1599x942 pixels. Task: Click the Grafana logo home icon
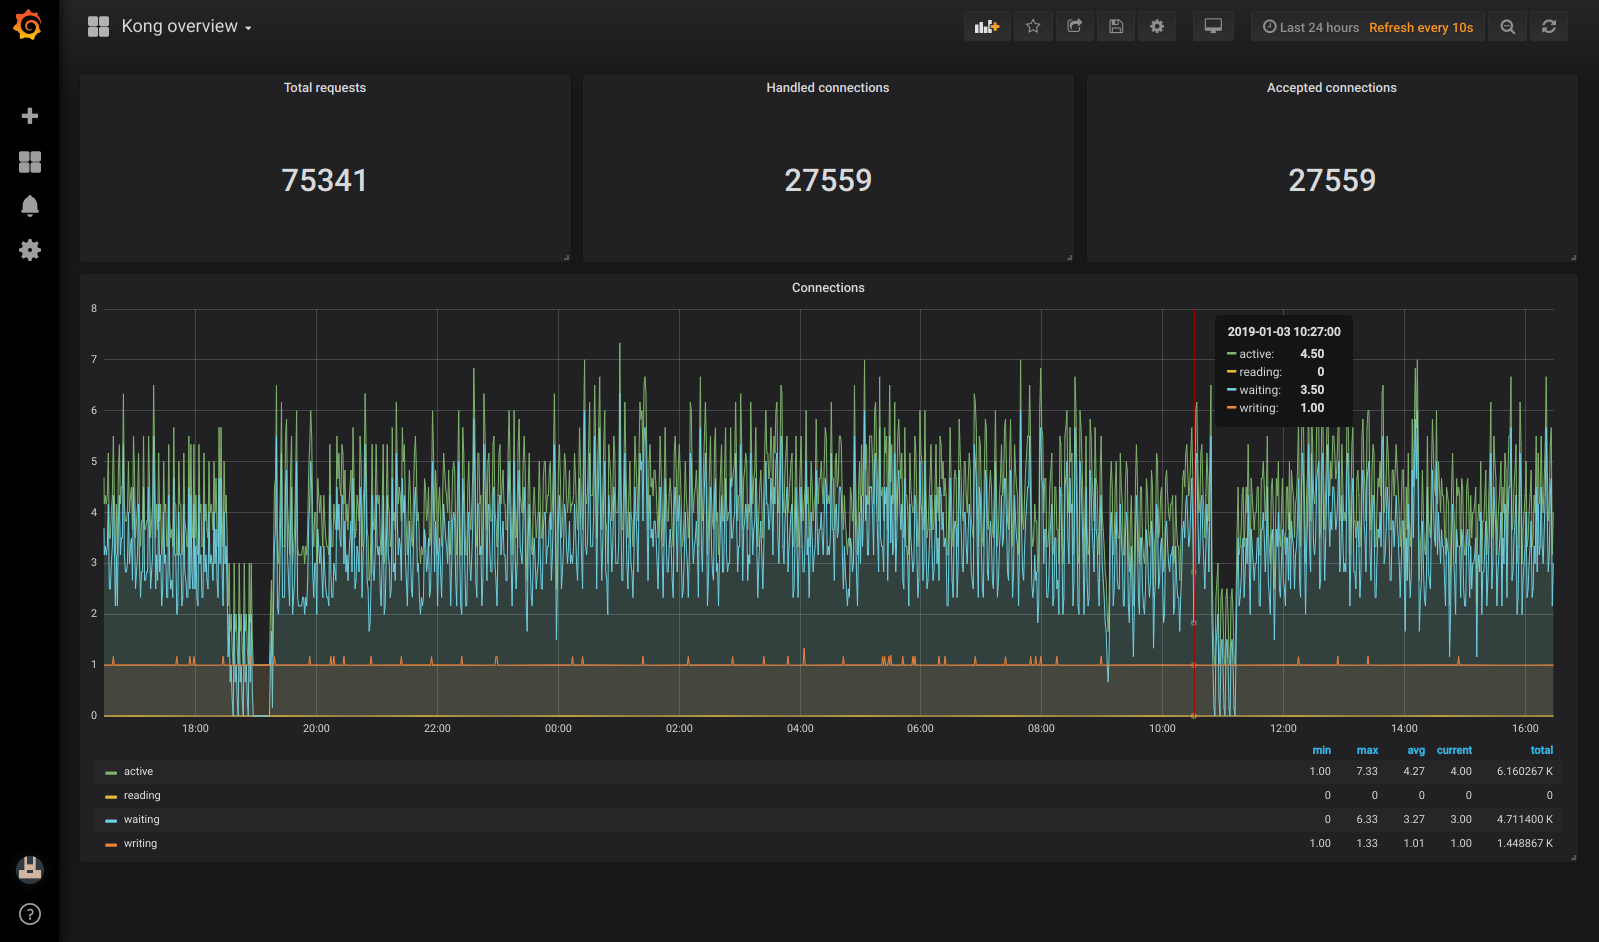(x=28, y=26)
